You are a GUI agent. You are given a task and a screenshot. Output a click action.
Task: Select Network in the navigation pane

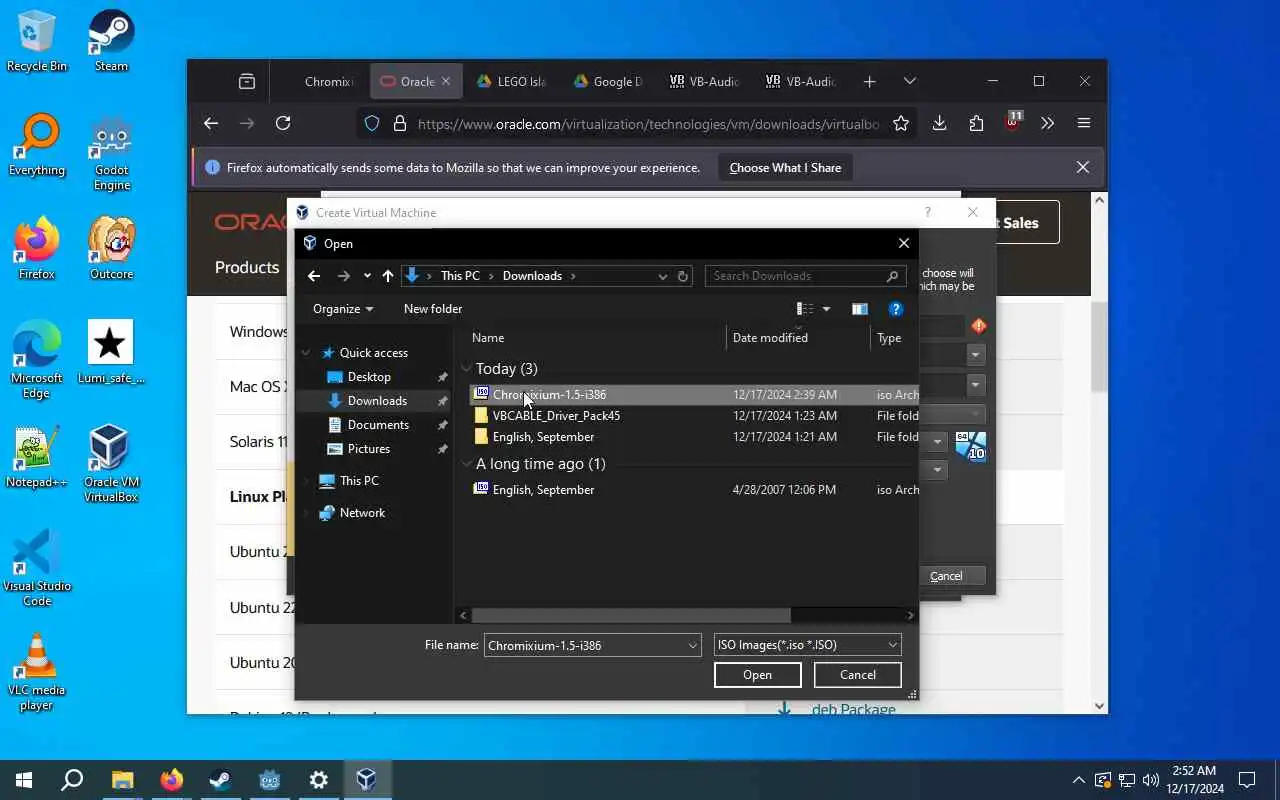pos(362,513)
